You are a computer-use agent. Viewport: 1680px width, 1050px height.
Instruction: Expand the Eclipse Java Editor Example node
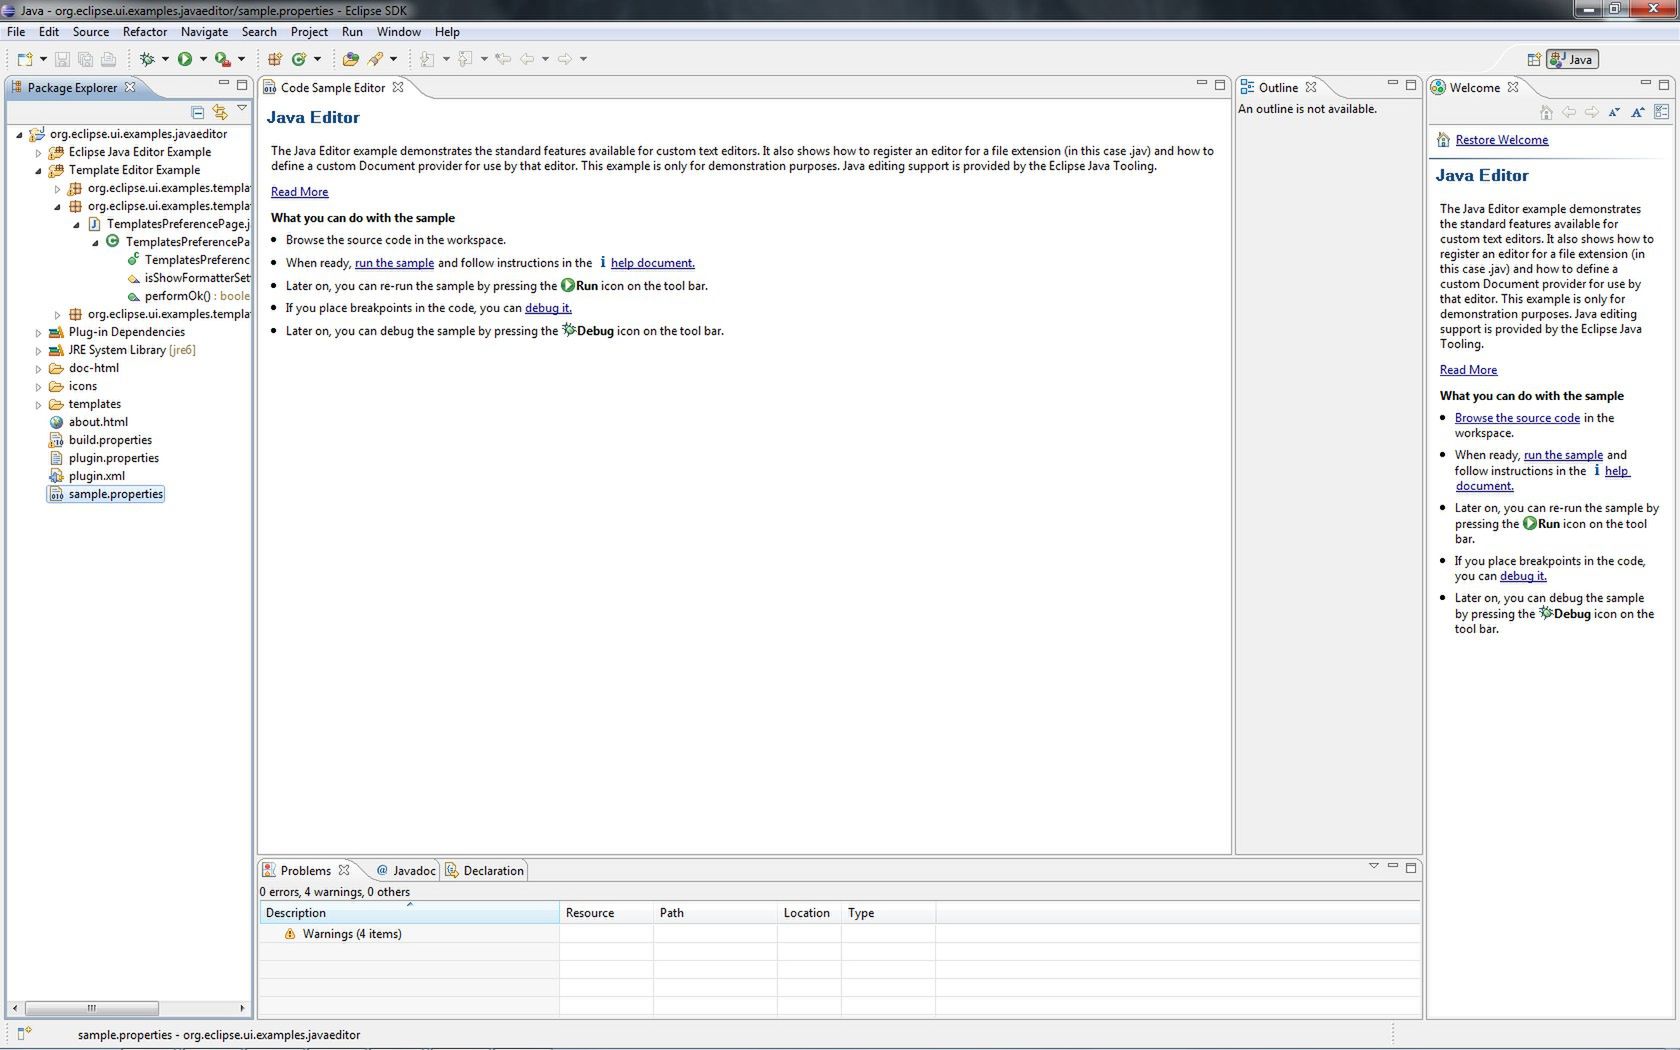click(38, 153)
